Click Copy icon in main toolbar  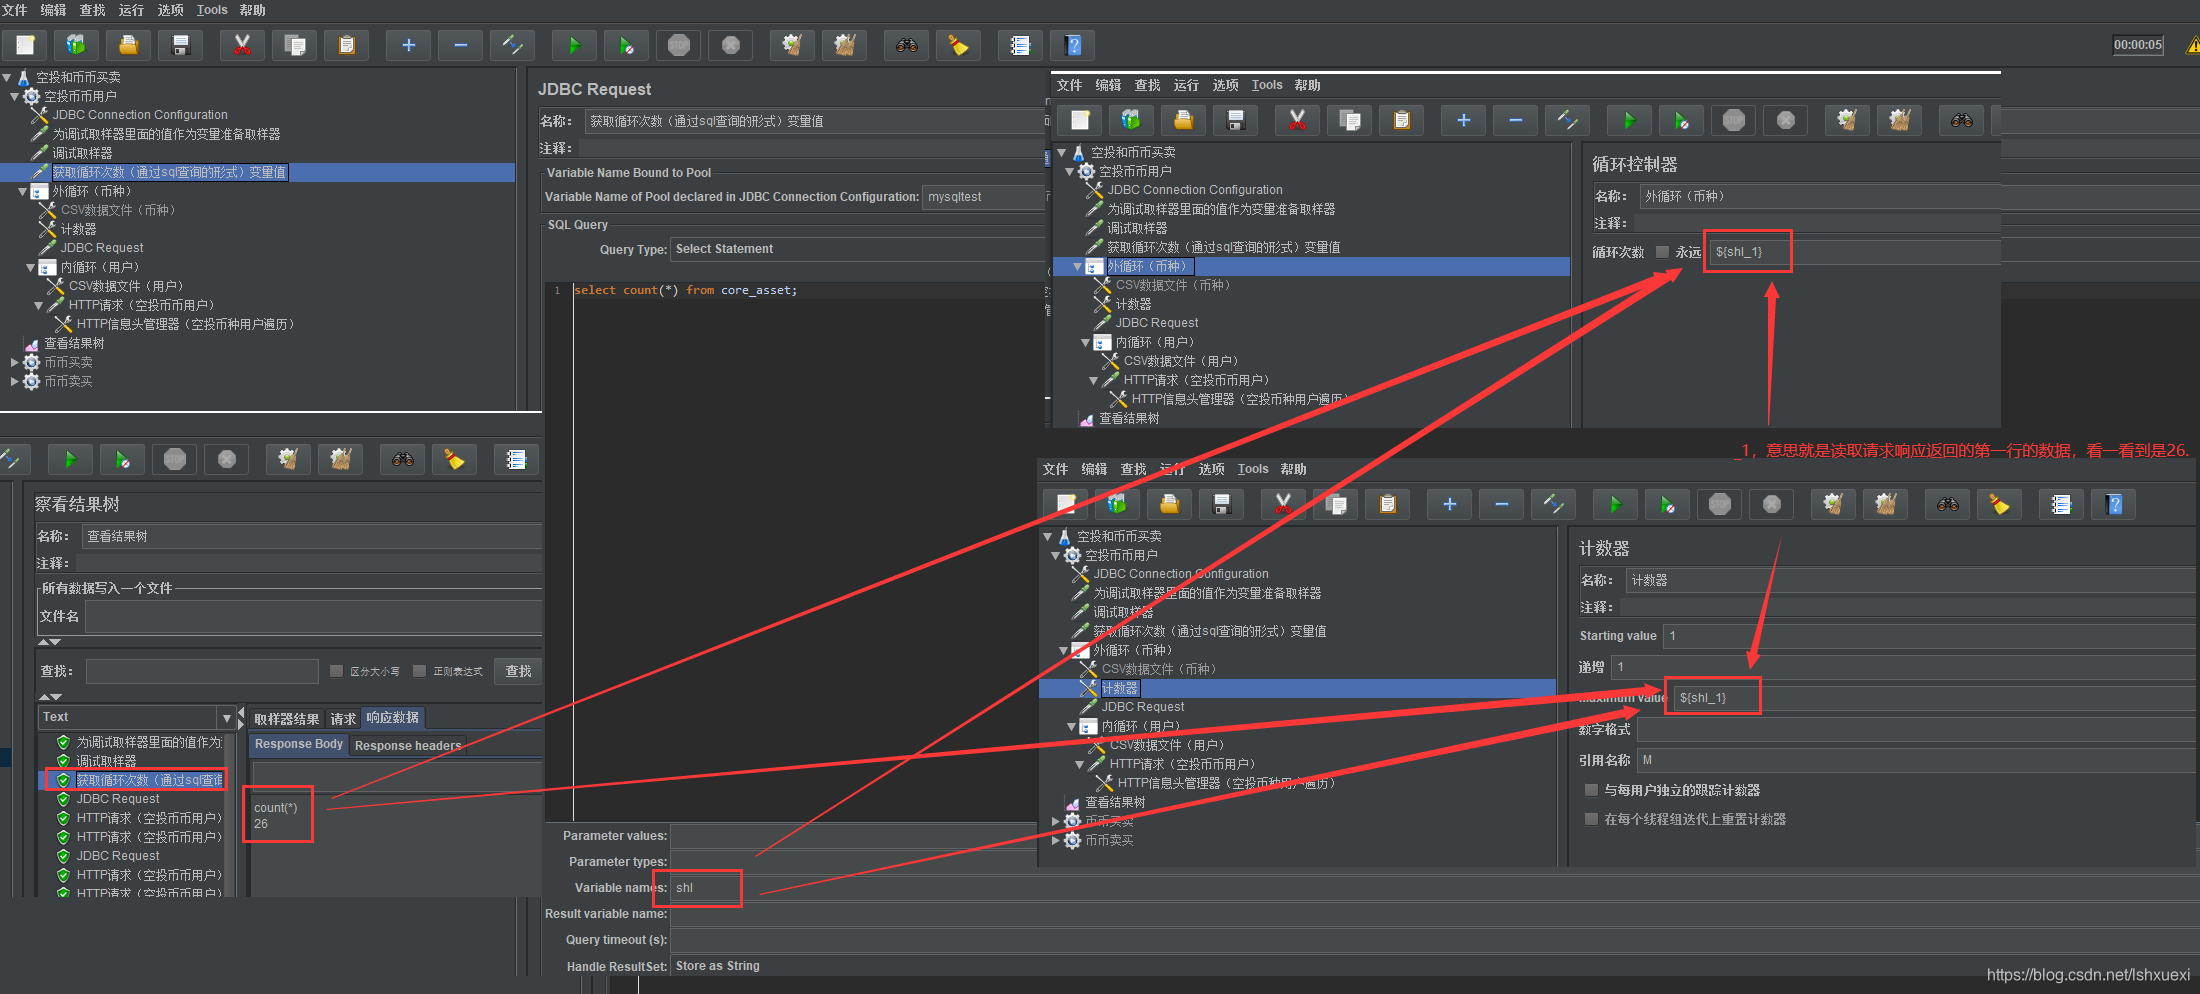pos(294,45)
